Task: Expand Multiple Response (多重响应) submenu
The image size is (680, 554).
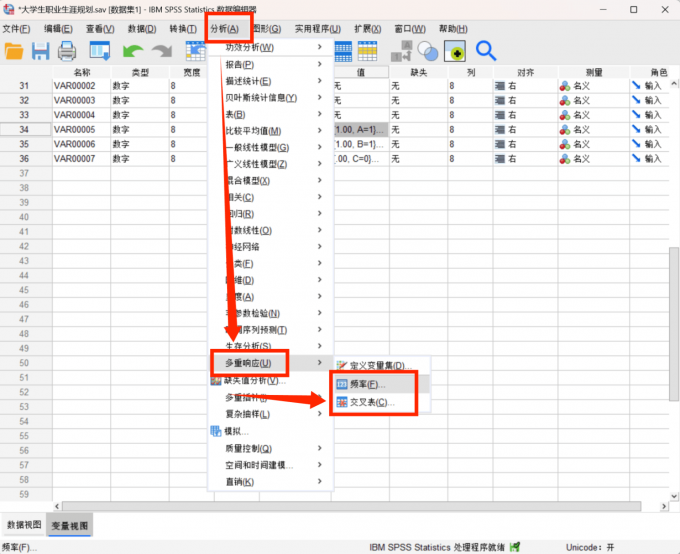Action: pyautogui.click(x=271, y=363)
